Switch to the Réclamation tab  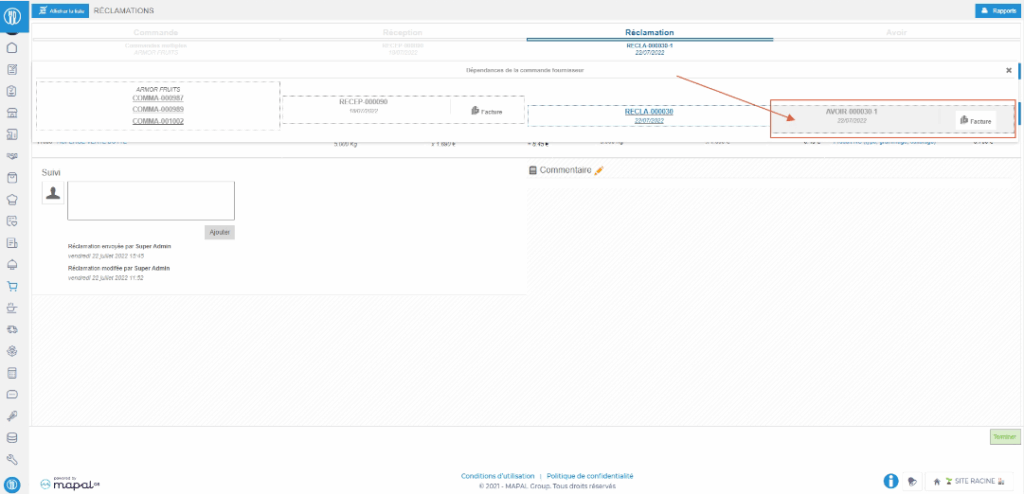[649, 33]
